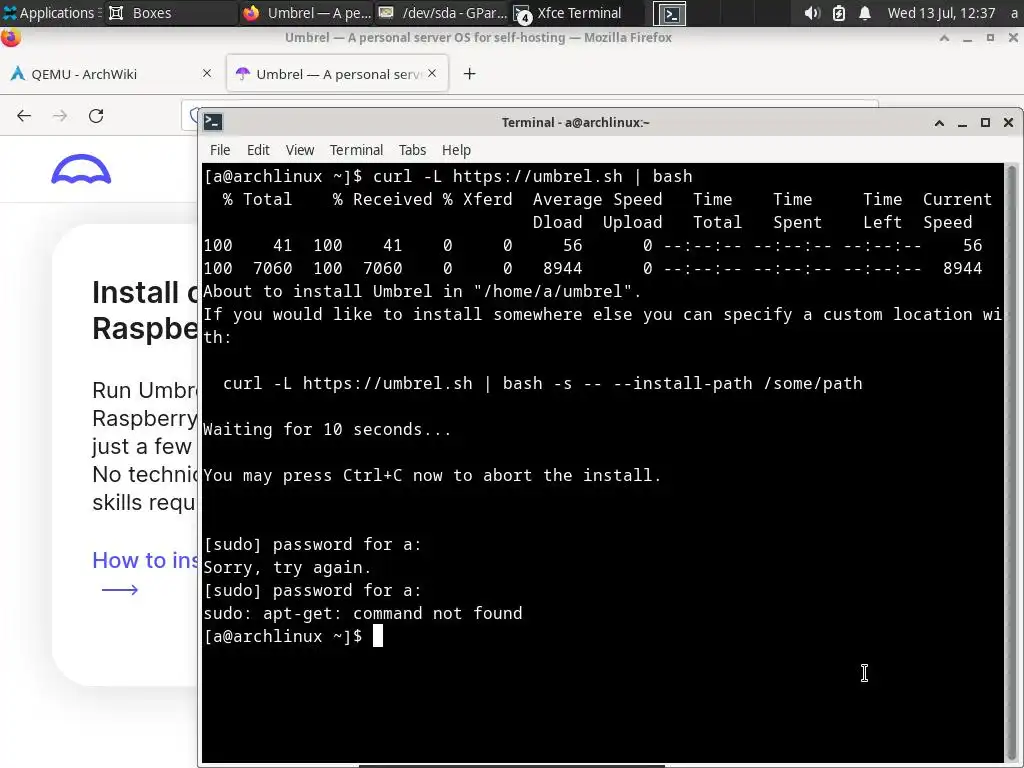The width and height of the screenshot is (1024, 768).
Task: Click the Firefox window shade (up arrow) button
Action: coord(944,38)
